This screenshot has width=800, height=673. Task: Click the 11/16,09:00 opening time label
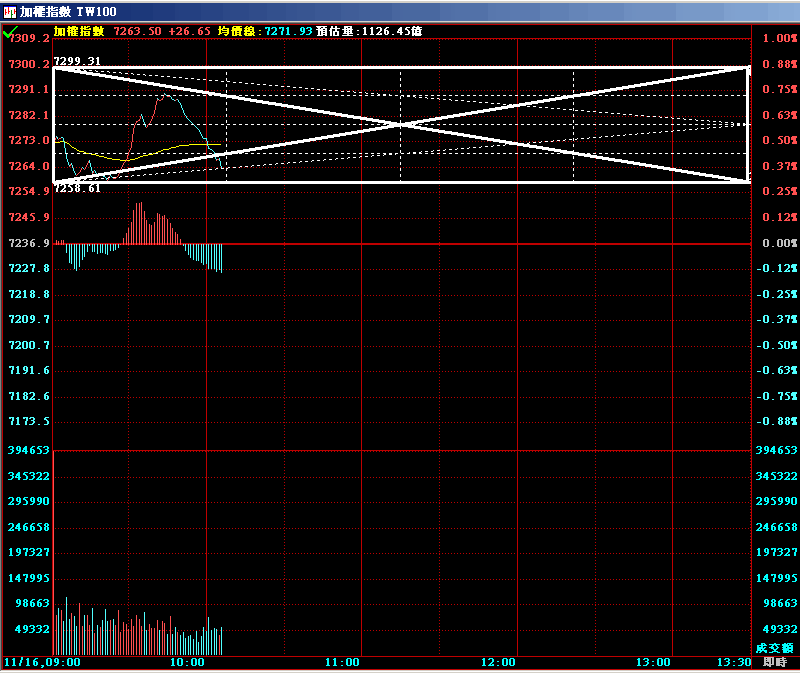pos(42,662)
